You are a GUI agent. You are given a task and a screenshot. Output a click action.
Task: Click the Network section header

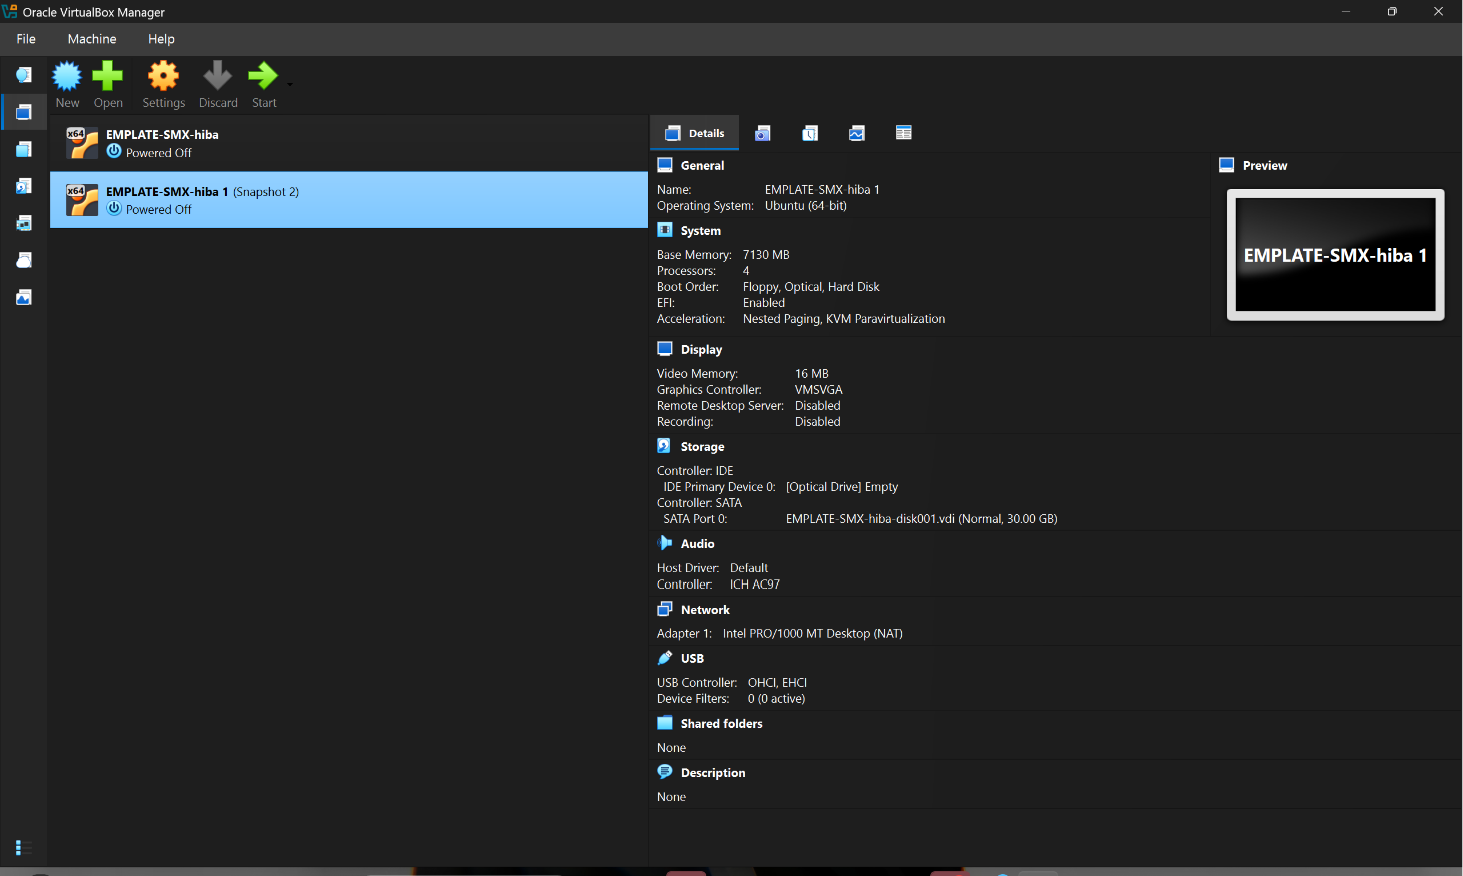pyautogui.click(x=705, y=610)
